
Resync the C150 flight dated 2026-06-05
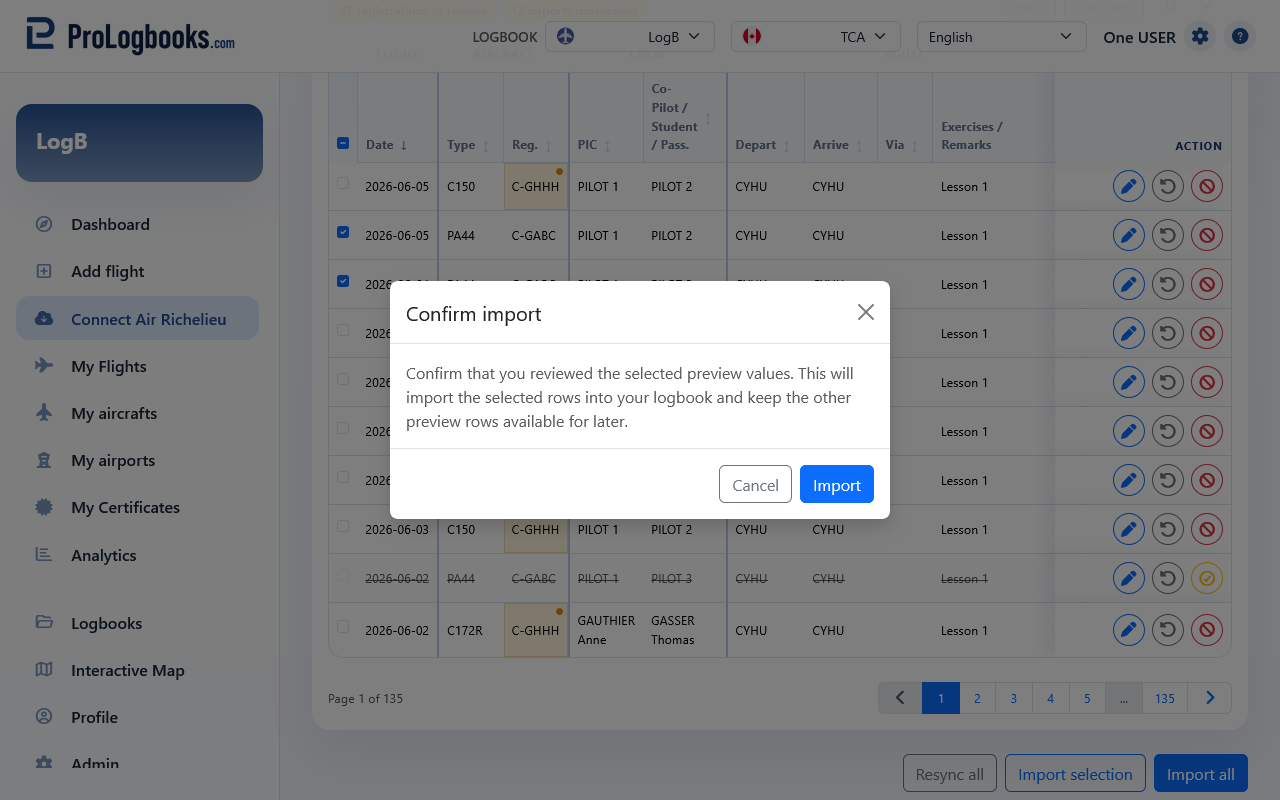click(1168, 186)
